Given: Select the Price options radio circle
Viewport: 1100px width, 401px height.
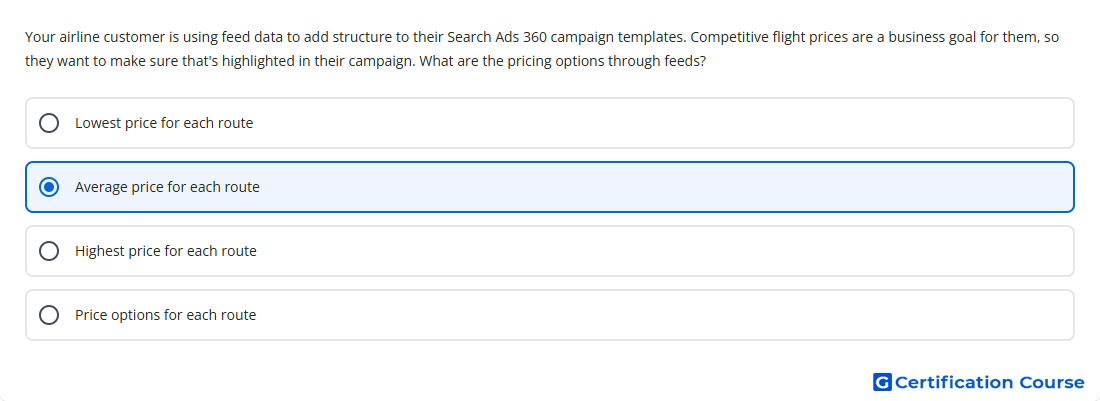Looking at the screenshot, I should (x=49, y=315).
